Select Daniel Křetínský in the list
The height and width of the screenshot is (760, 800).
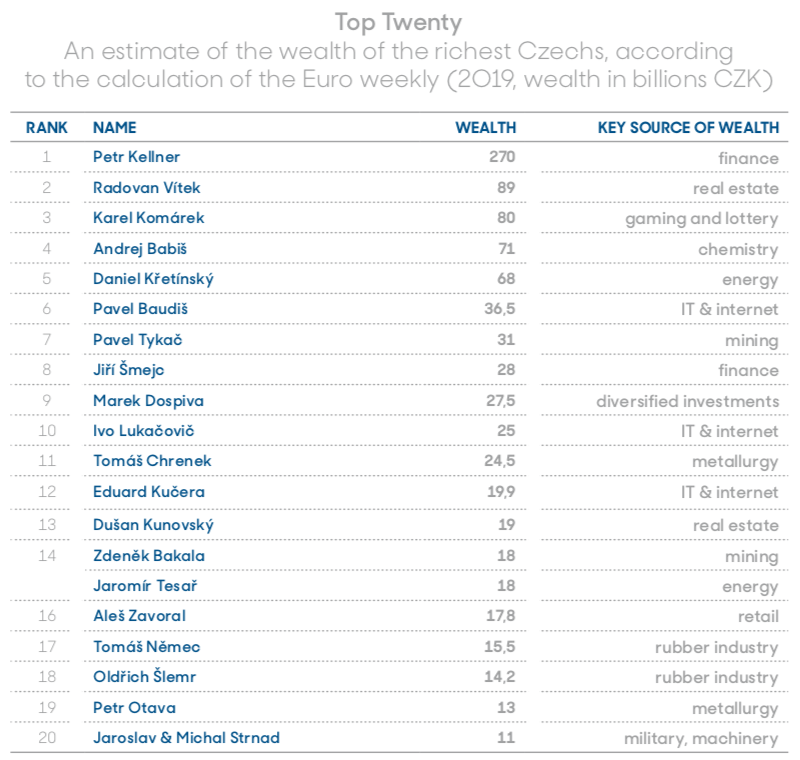(x=153, y=279)
